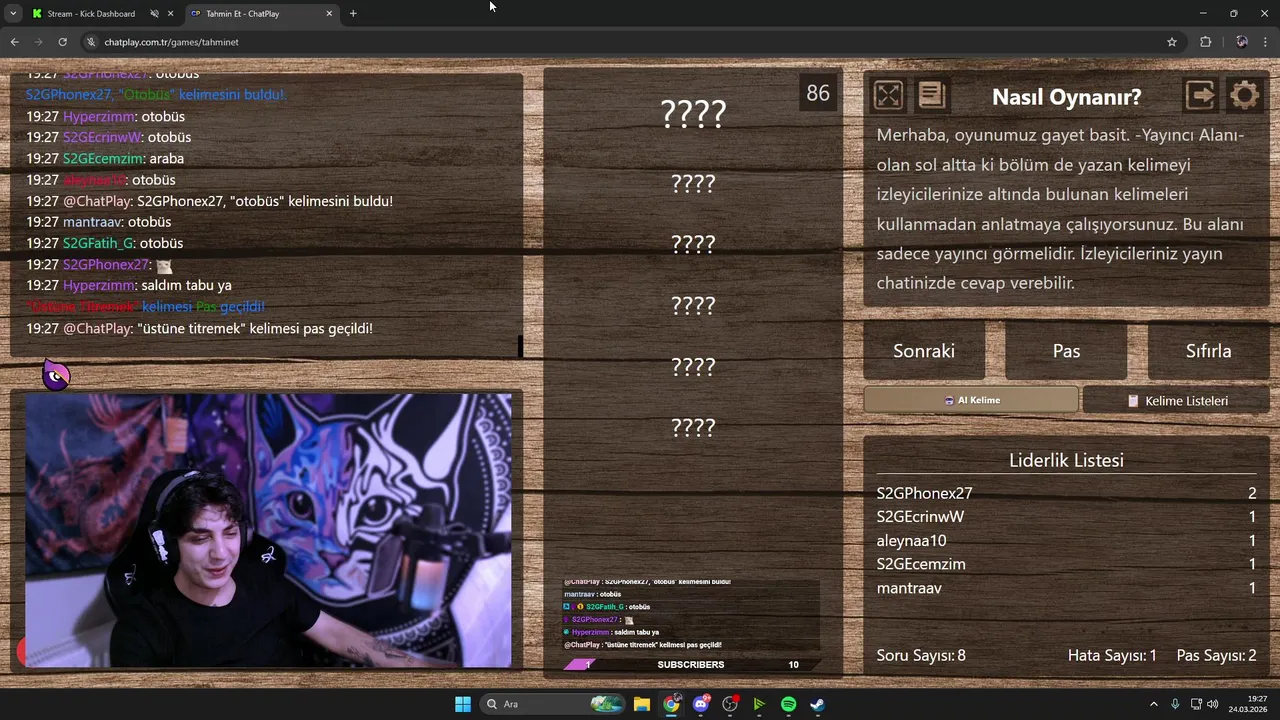This screenshot has width=1280, height=720.
Task: Click the microphone permission icon in address bar
Action: [91, 42]
